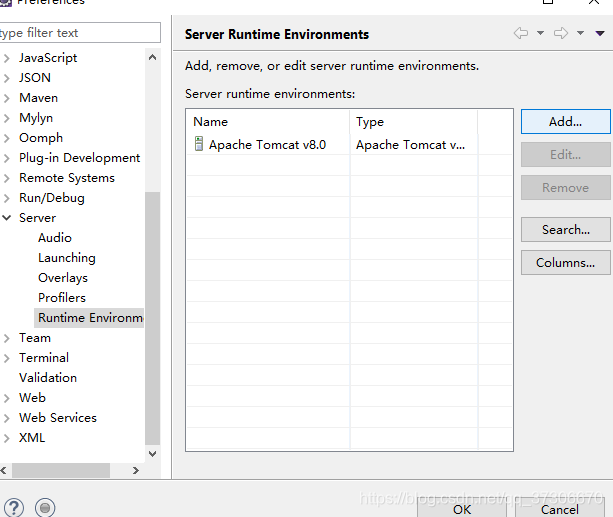Image resolution: width=613 pixels, height=517 pixels.
Task: Expand the Run/Debug tree node
Action: (6, 198)
